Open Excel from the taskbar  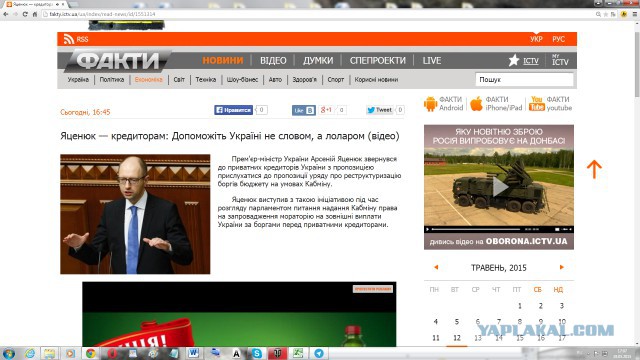pyautogui.click(x=298, y=353)
